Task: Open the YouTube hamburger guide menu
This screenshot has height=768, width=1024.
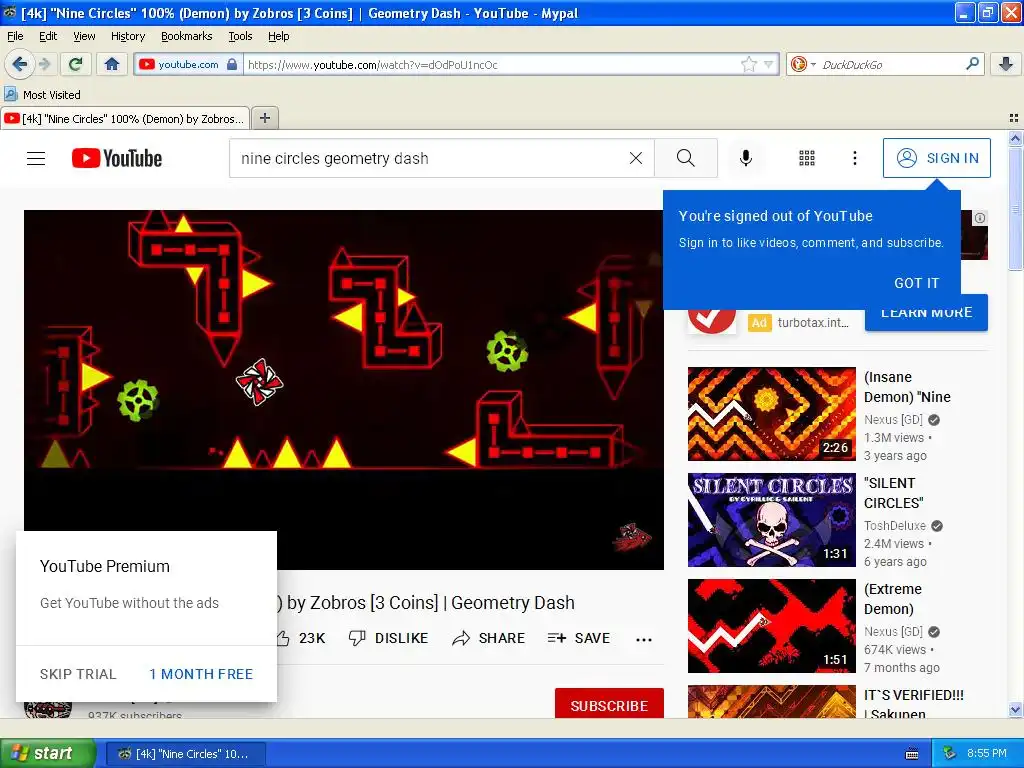Action: pos(36,158)
